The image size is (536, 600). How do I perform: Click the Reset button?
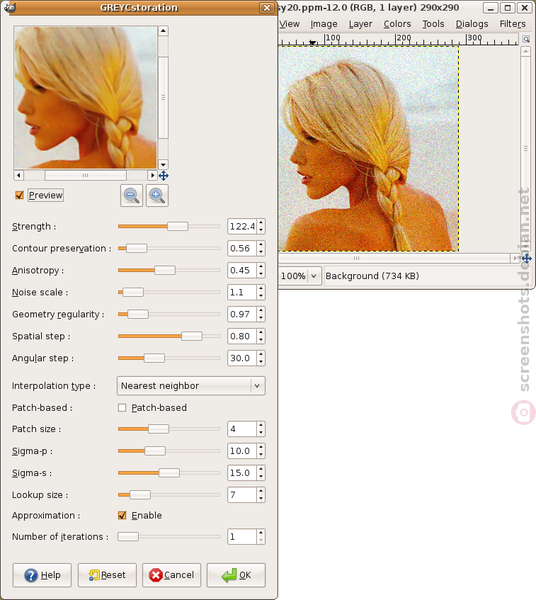coord(107,575)
